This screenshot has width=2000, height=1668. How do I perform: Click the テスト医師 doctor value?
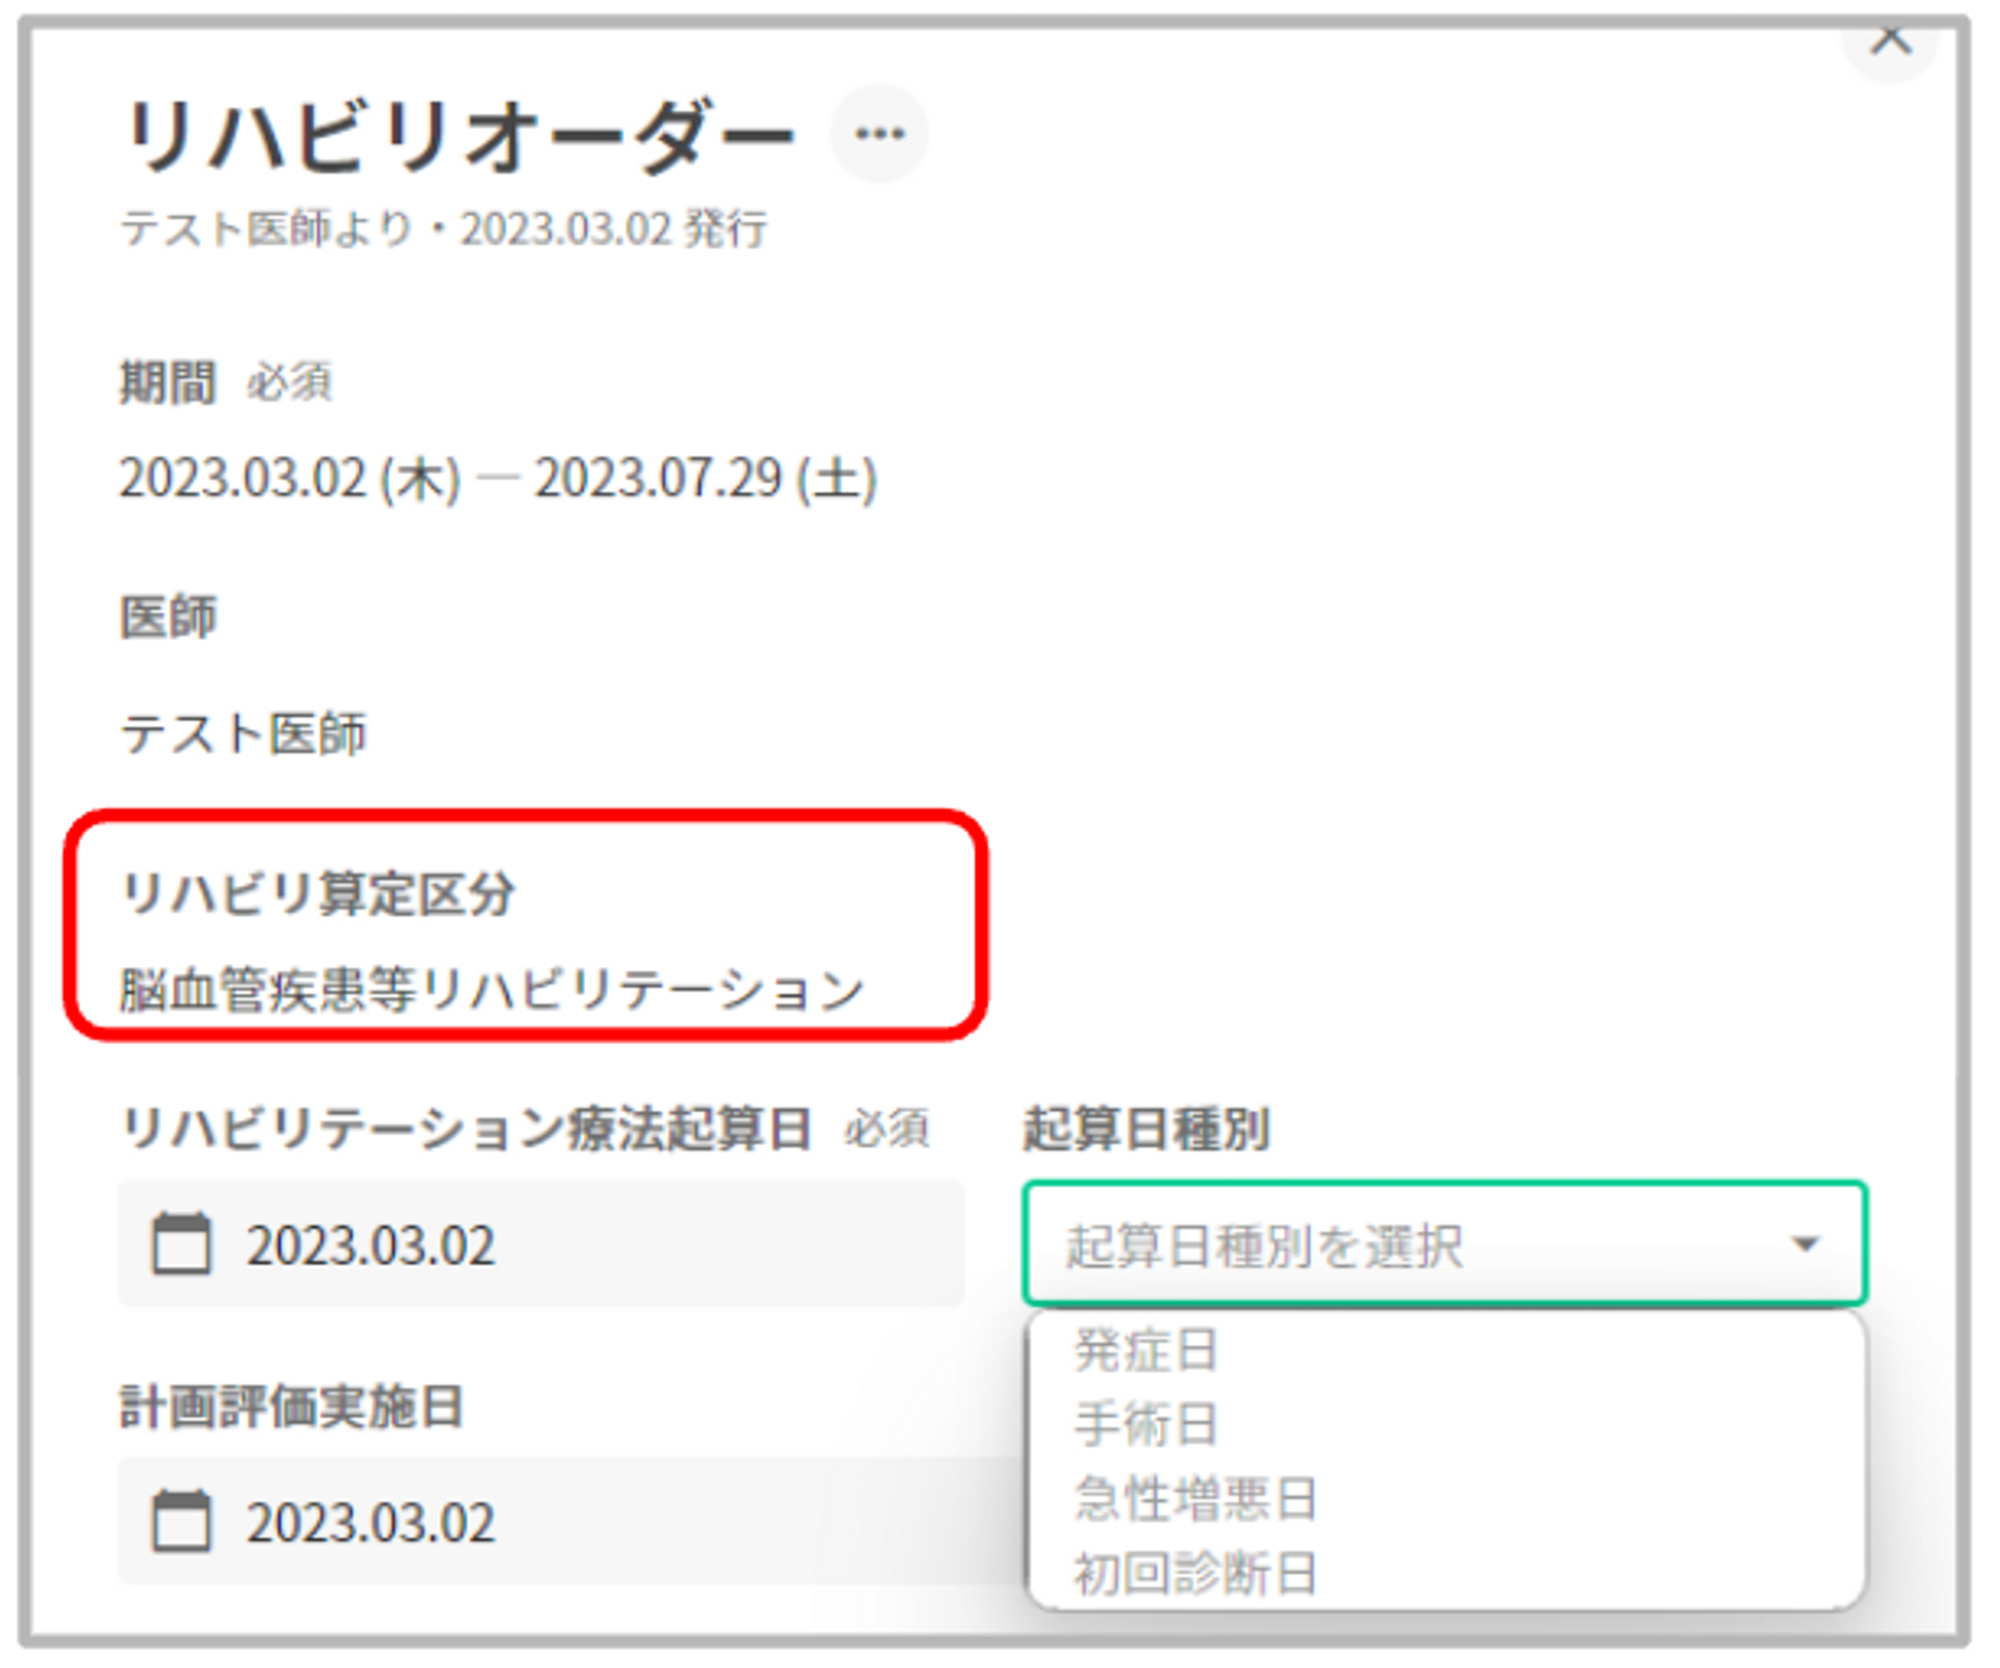pyautogui.click(x=243, y=734)
